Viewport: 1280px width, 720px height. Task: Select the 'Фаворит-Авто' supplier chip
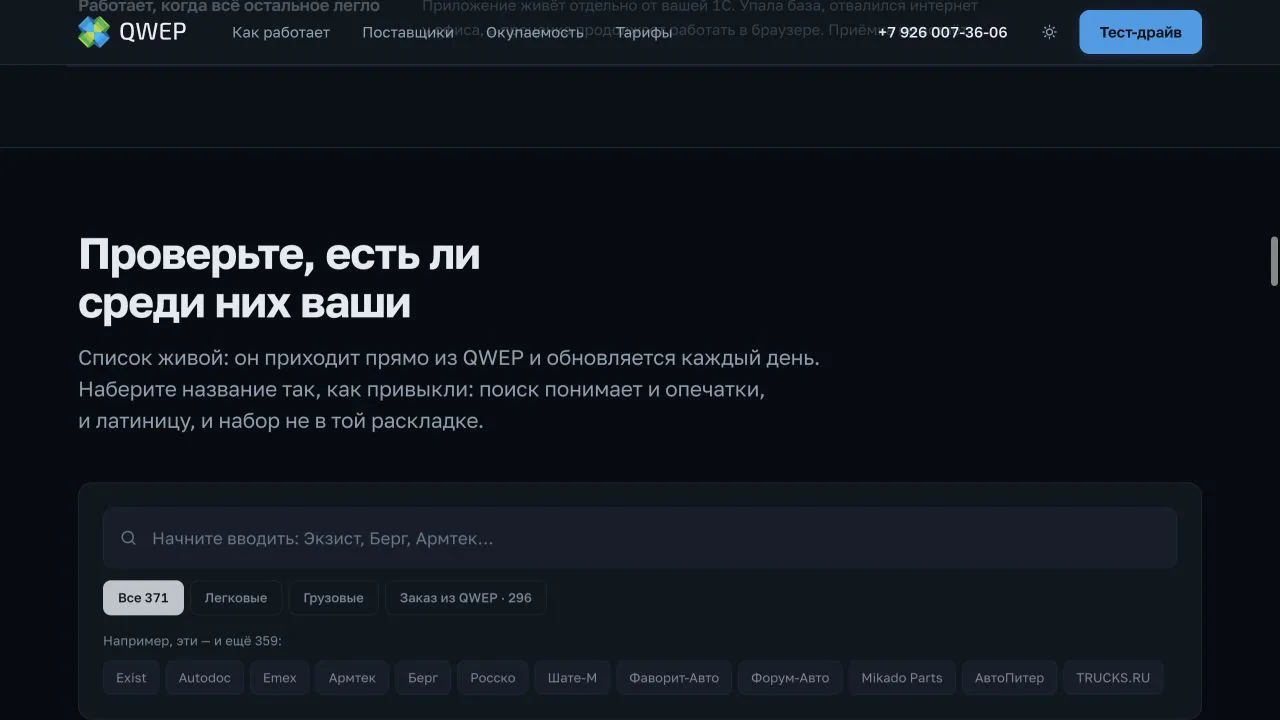pyautogui.click(x=674, y=678)
